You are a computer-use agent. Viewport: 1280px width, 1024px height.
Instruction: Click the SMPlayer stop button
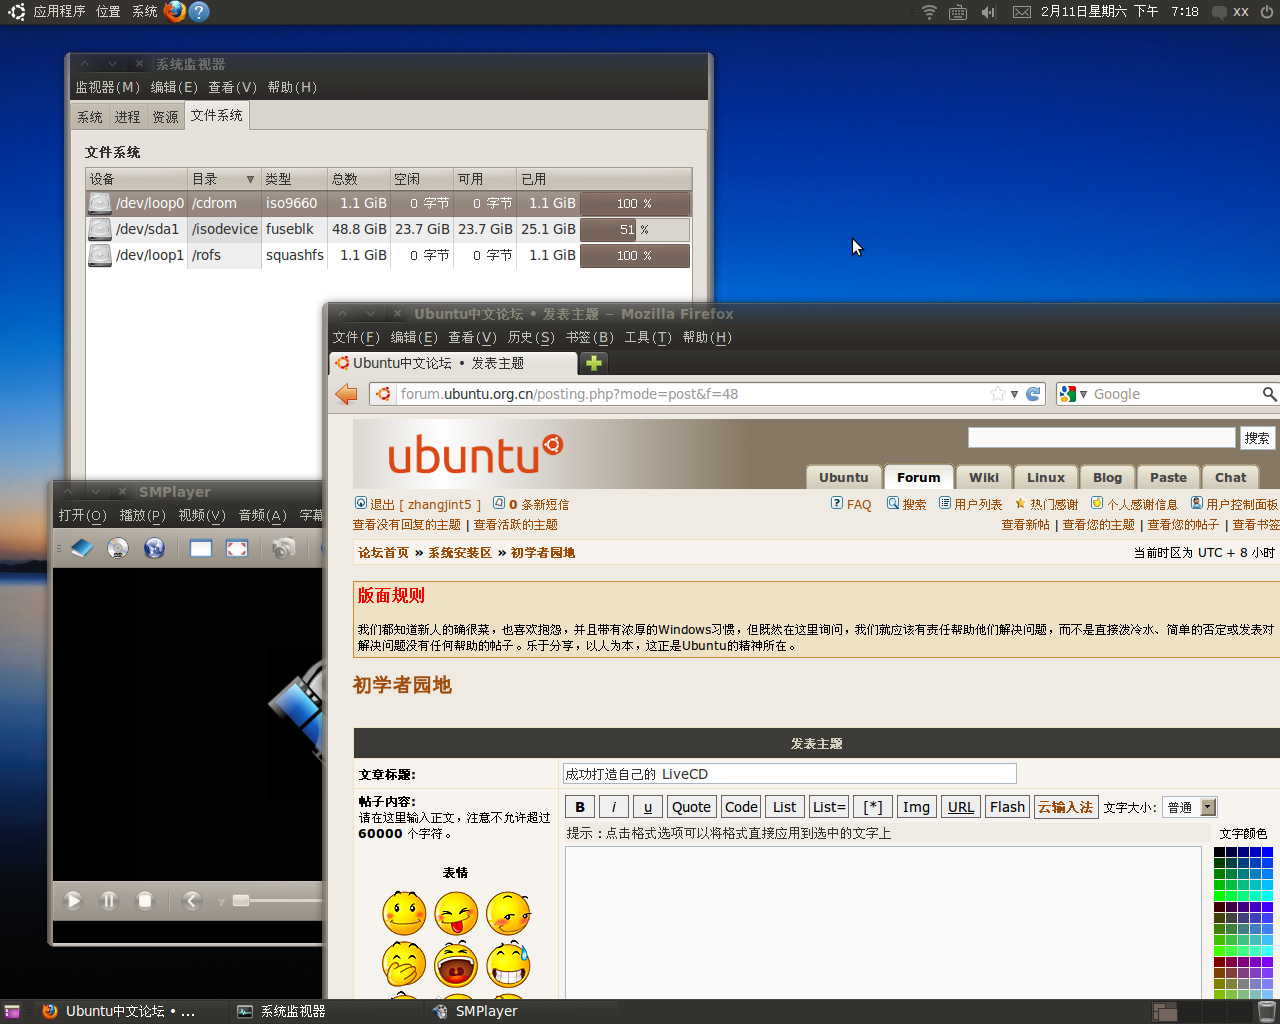point(145,900)
